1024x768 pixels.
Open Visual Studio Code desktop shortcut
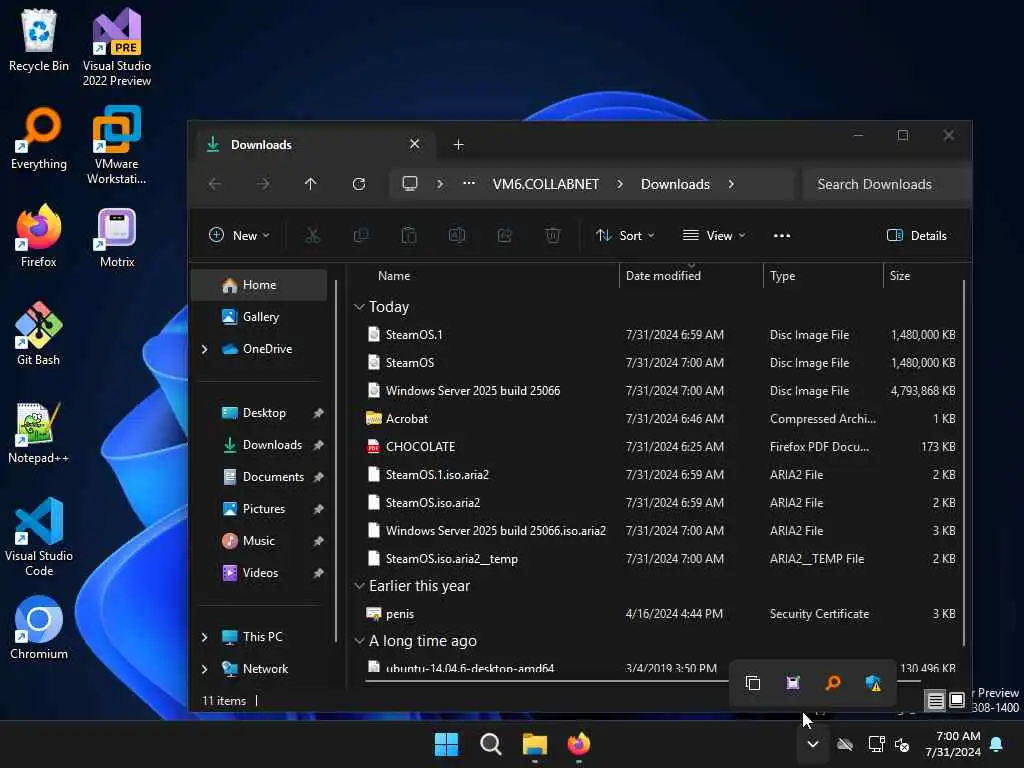pos(39,537)
